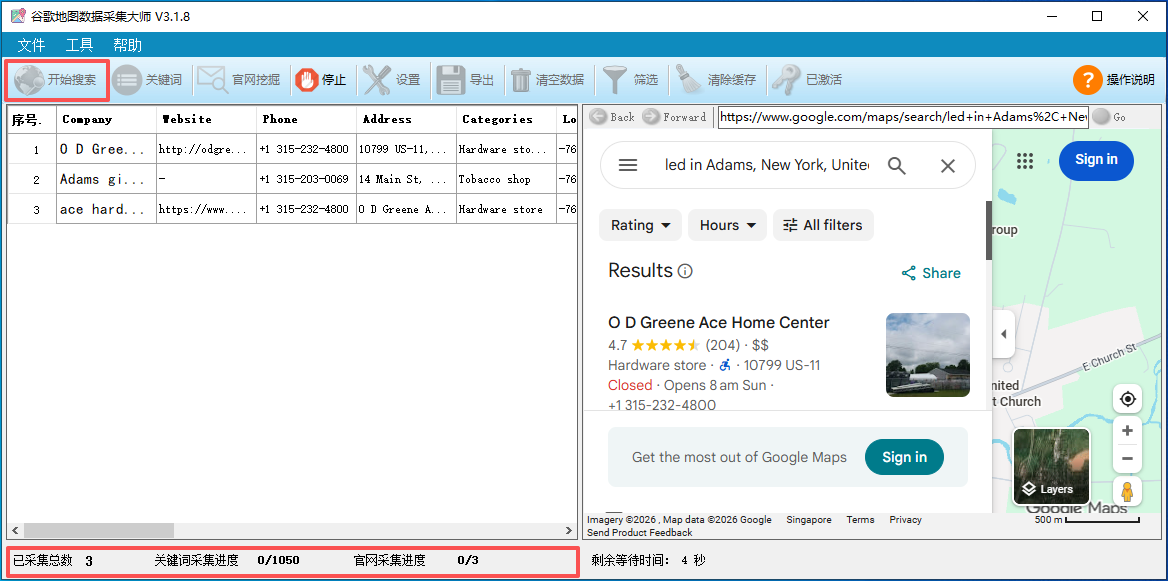Click the 清空数据 trash can icon

pos(520,80)
